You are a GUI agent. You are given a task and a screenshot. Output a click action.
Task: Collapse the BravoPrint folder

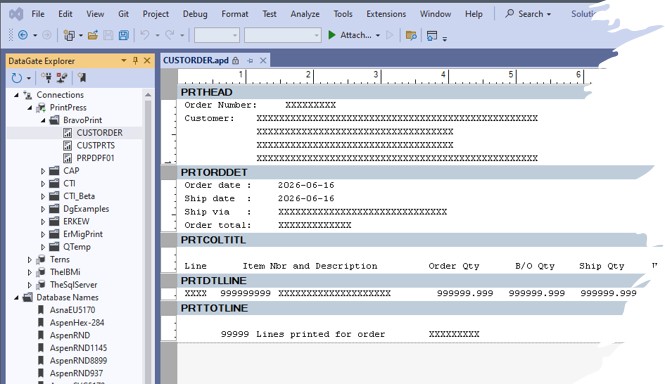pyautogui.click(x=43, y=121)
